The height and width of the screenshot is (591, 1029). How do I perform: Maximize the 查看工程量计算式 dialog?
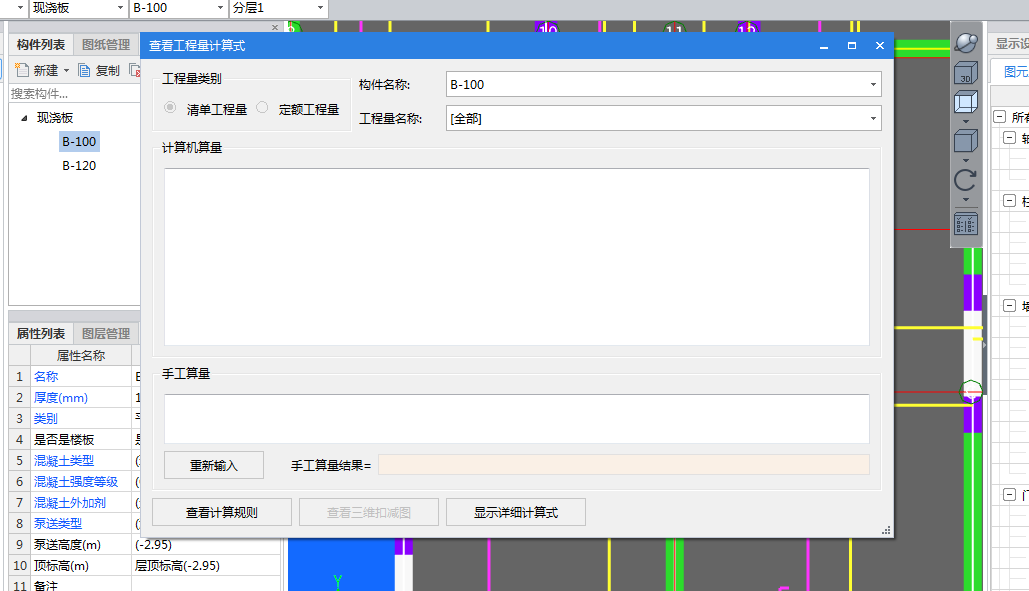tap(852, 45)
